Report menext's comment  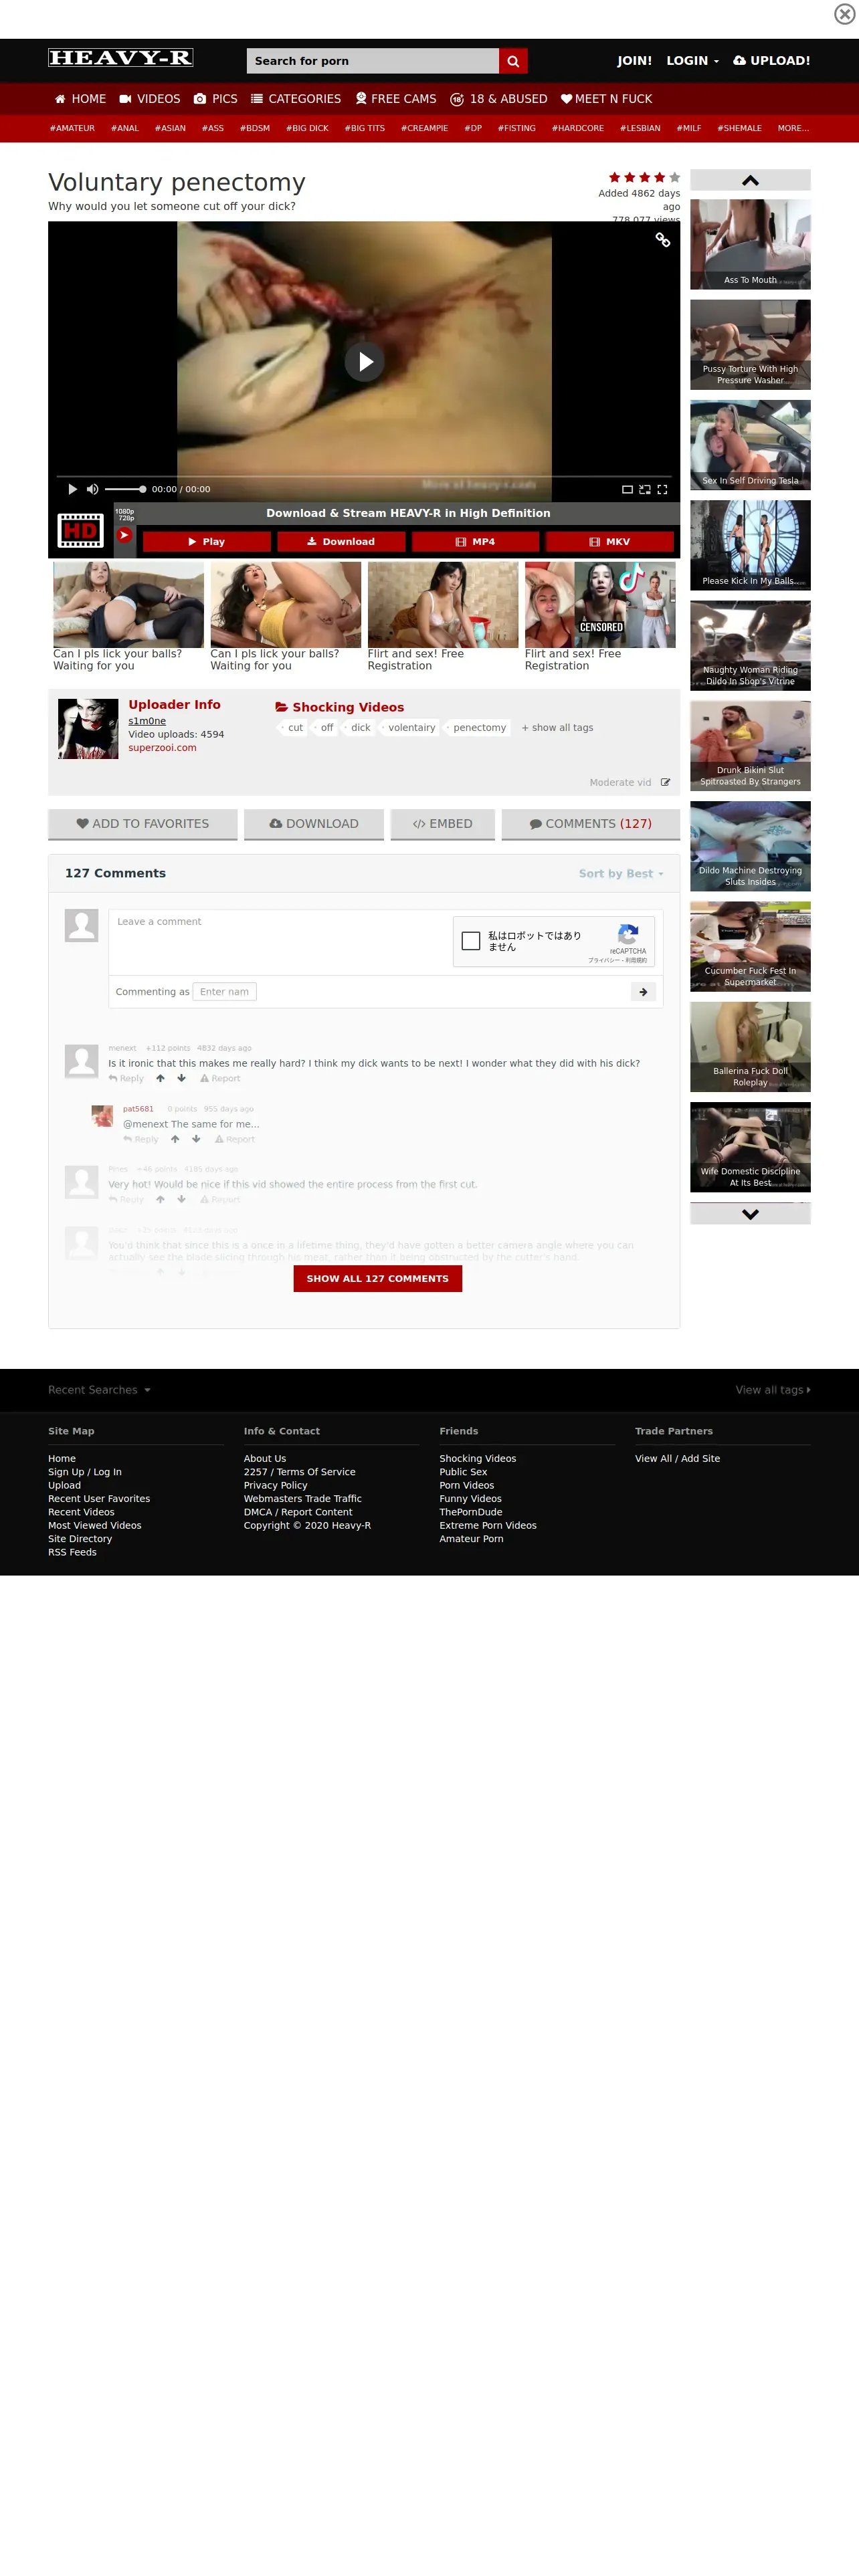click(220, 1079)
